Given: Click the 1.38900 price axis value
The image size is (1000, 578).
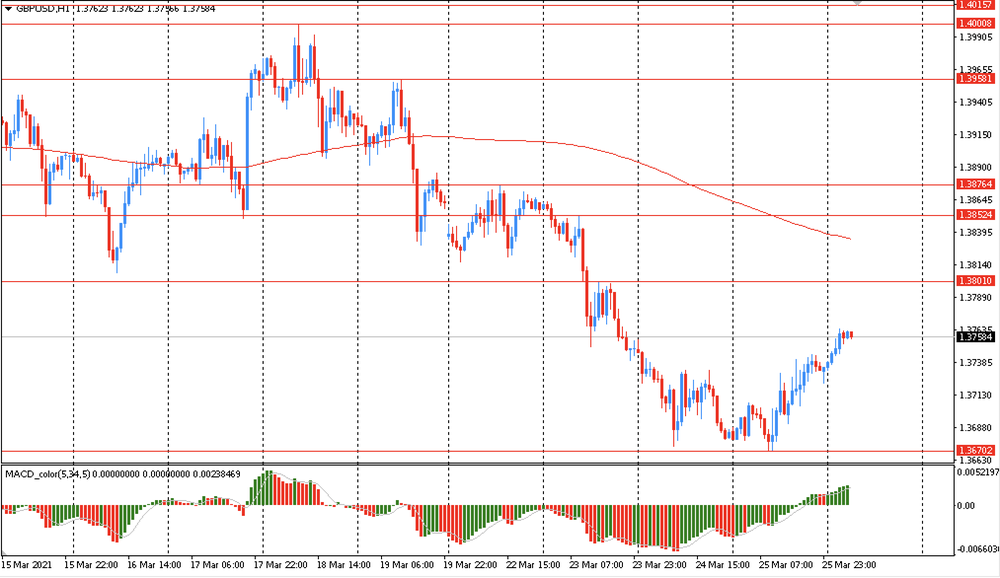Looking at the screenshot, I should 976,167.
